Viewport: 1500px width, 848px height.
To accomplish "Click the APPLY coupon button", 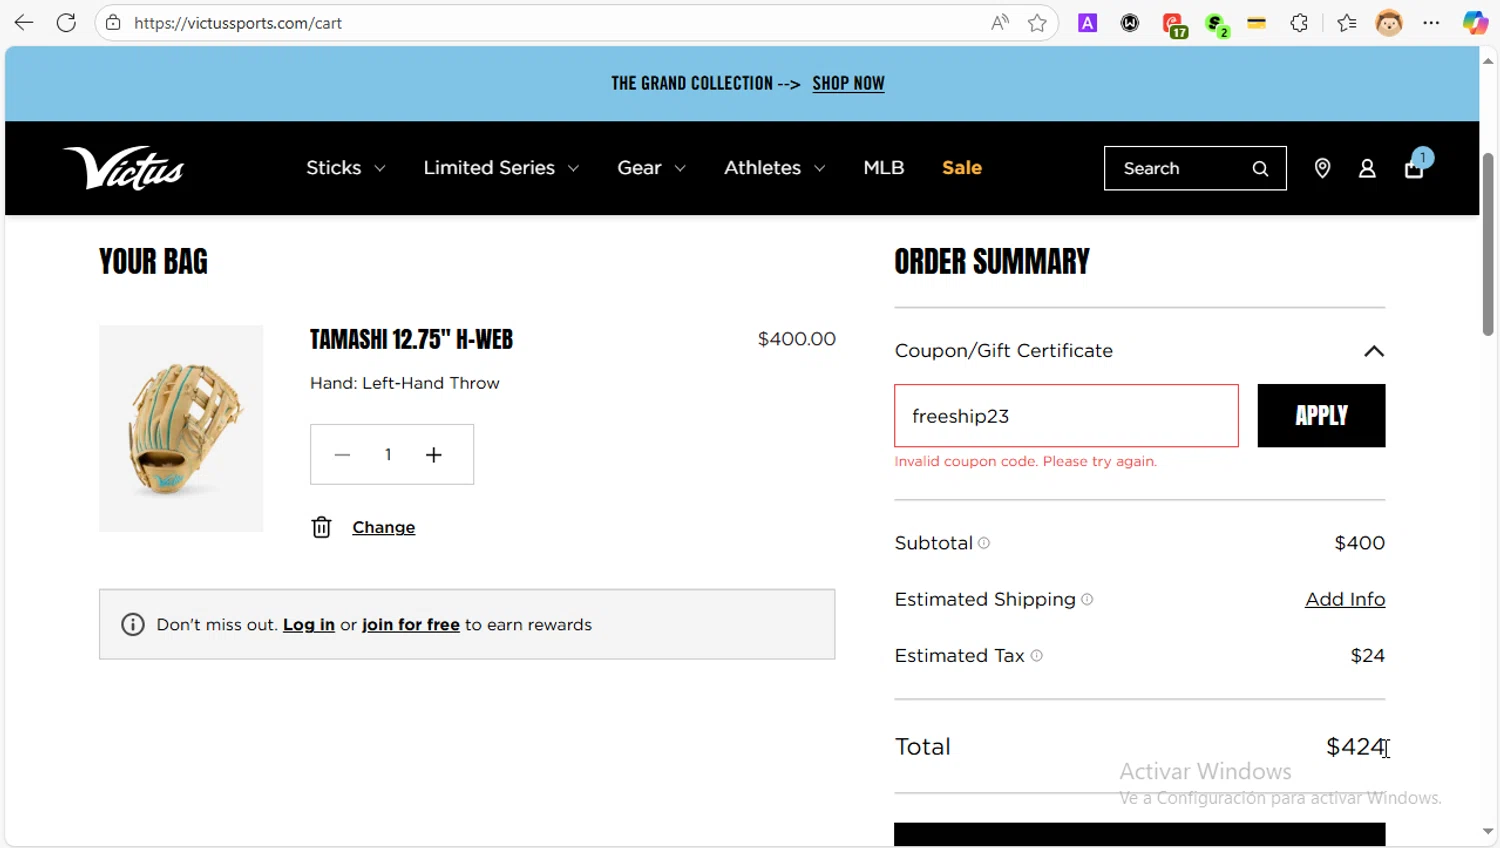I will (x=1321, y=415).
